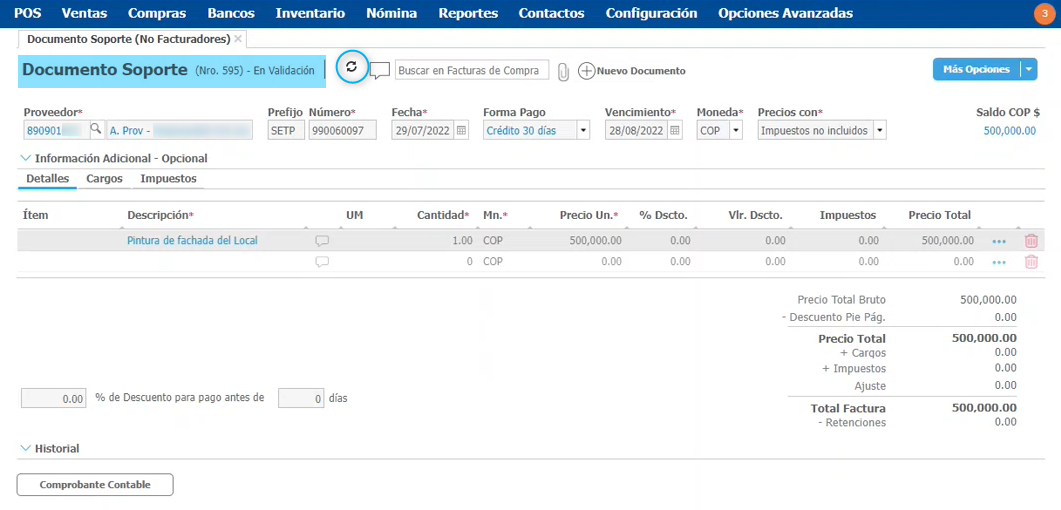Screen dimensions: 1061x510
Task: Open three-dots options for Pintura row
Action: tap(998, 241)
